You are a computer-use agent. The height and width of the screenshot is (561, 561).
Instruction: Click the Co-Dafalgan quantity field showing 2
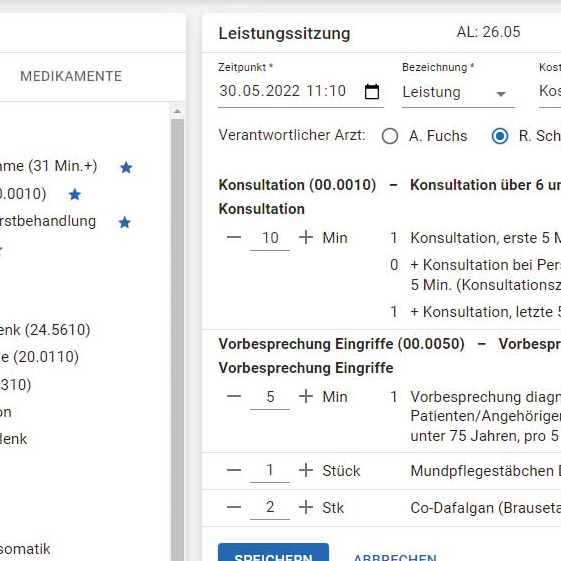[x=270, y=507]
